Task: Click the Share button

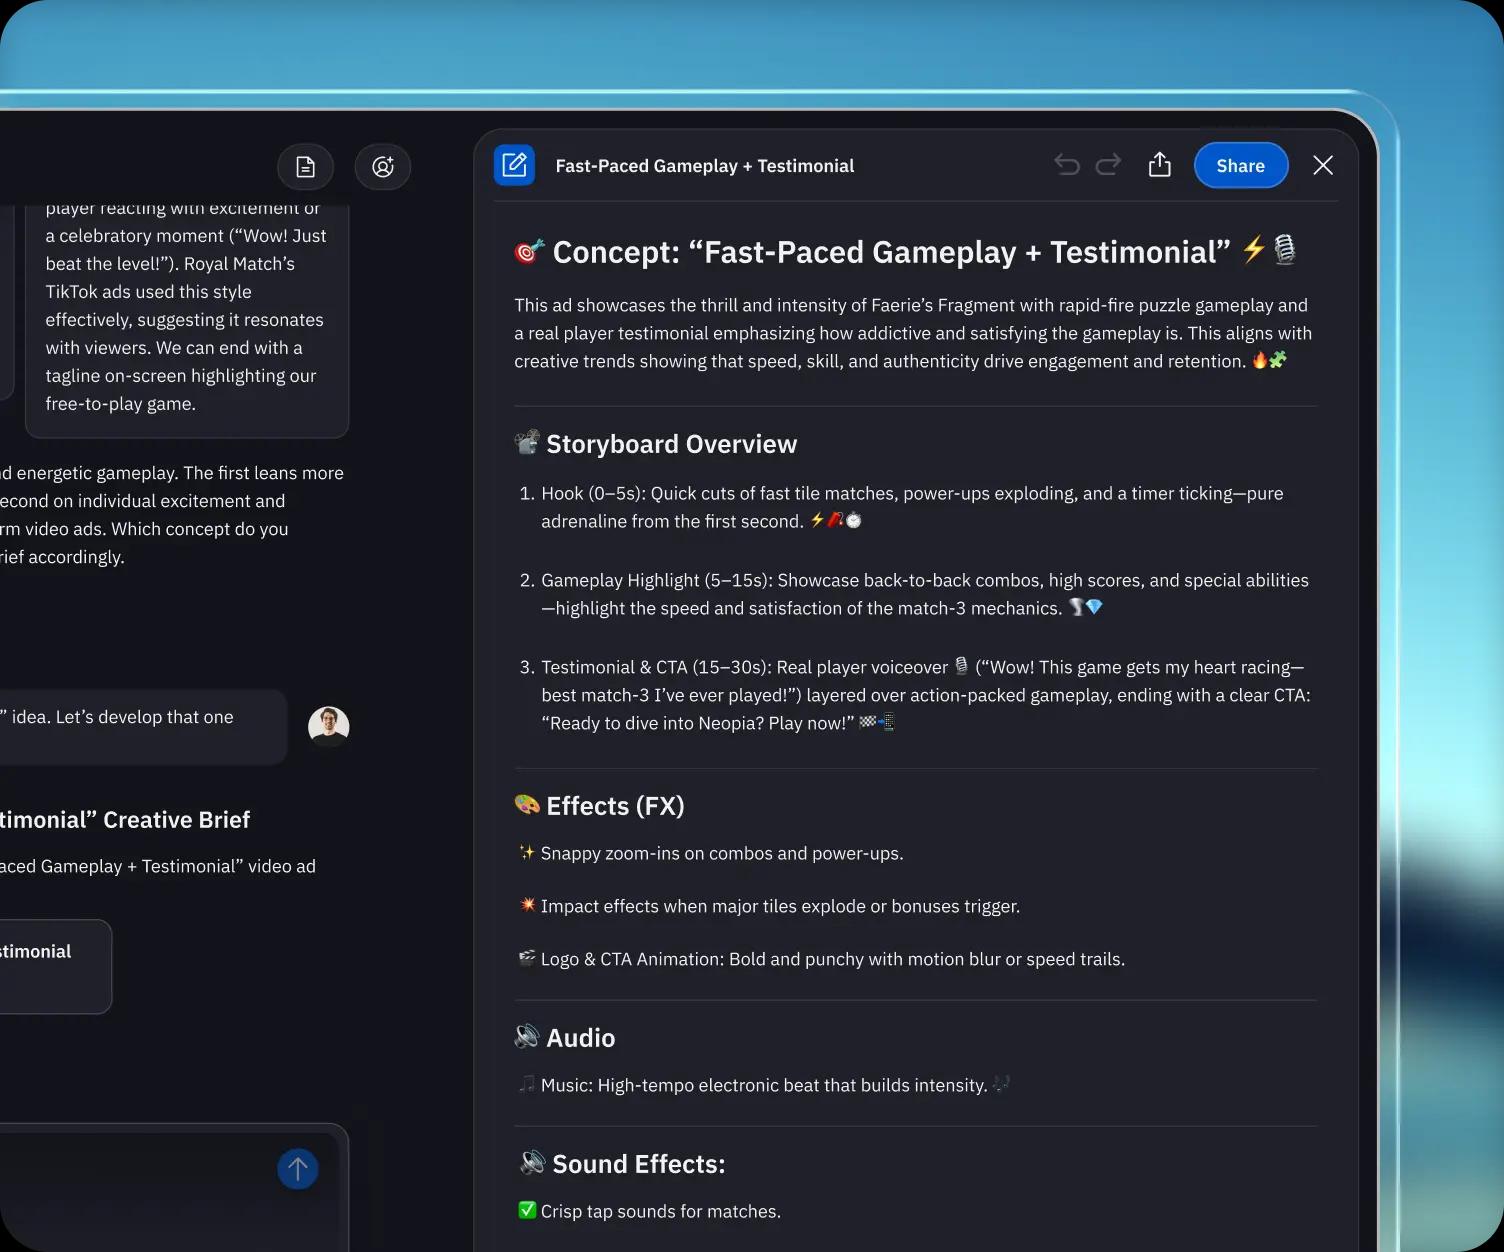Action: coord(1240,166)
